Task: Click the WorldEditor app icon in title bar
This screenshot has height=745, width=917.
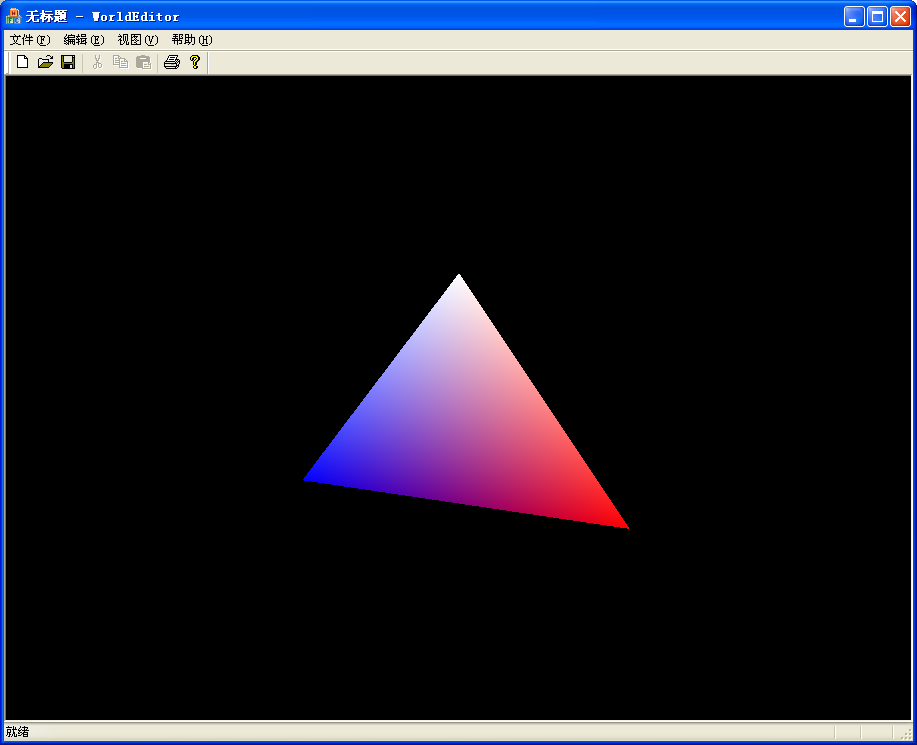Action: [14, 16]
